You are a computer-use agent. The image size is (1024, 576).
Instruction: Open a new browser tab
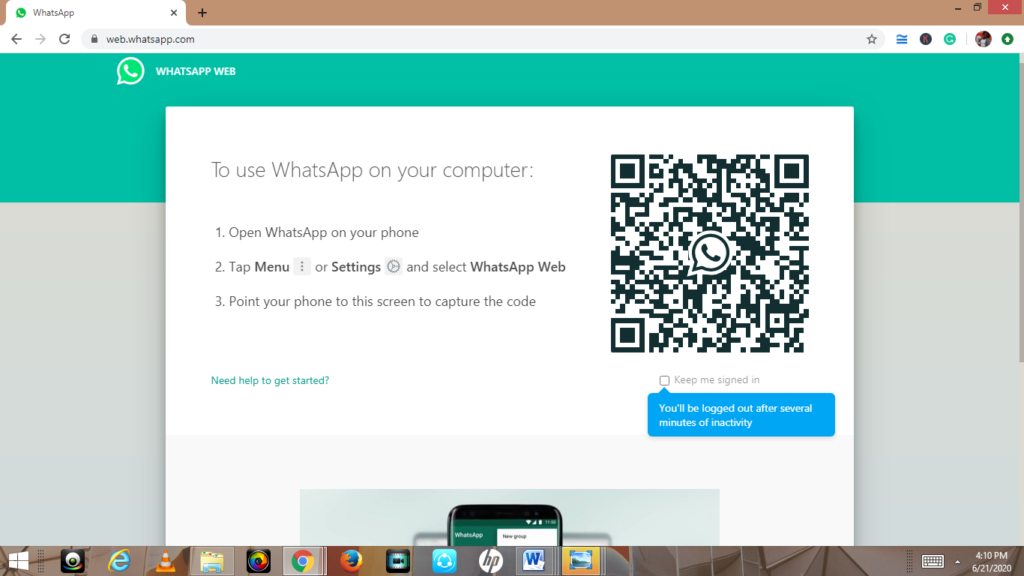click(x=202, y=12)
